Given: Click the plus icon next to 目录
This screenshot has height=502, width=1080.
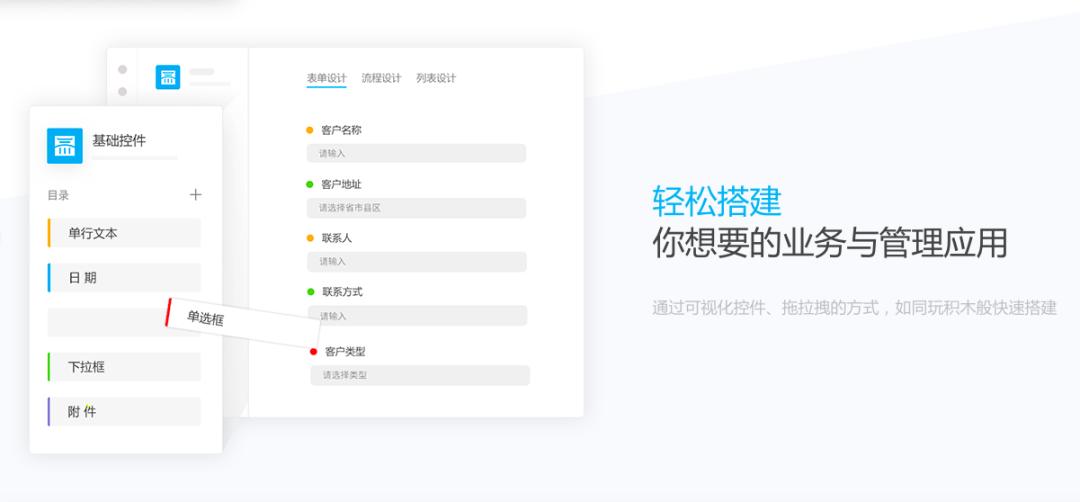Looking at the screenshot, I should [196, 195].
